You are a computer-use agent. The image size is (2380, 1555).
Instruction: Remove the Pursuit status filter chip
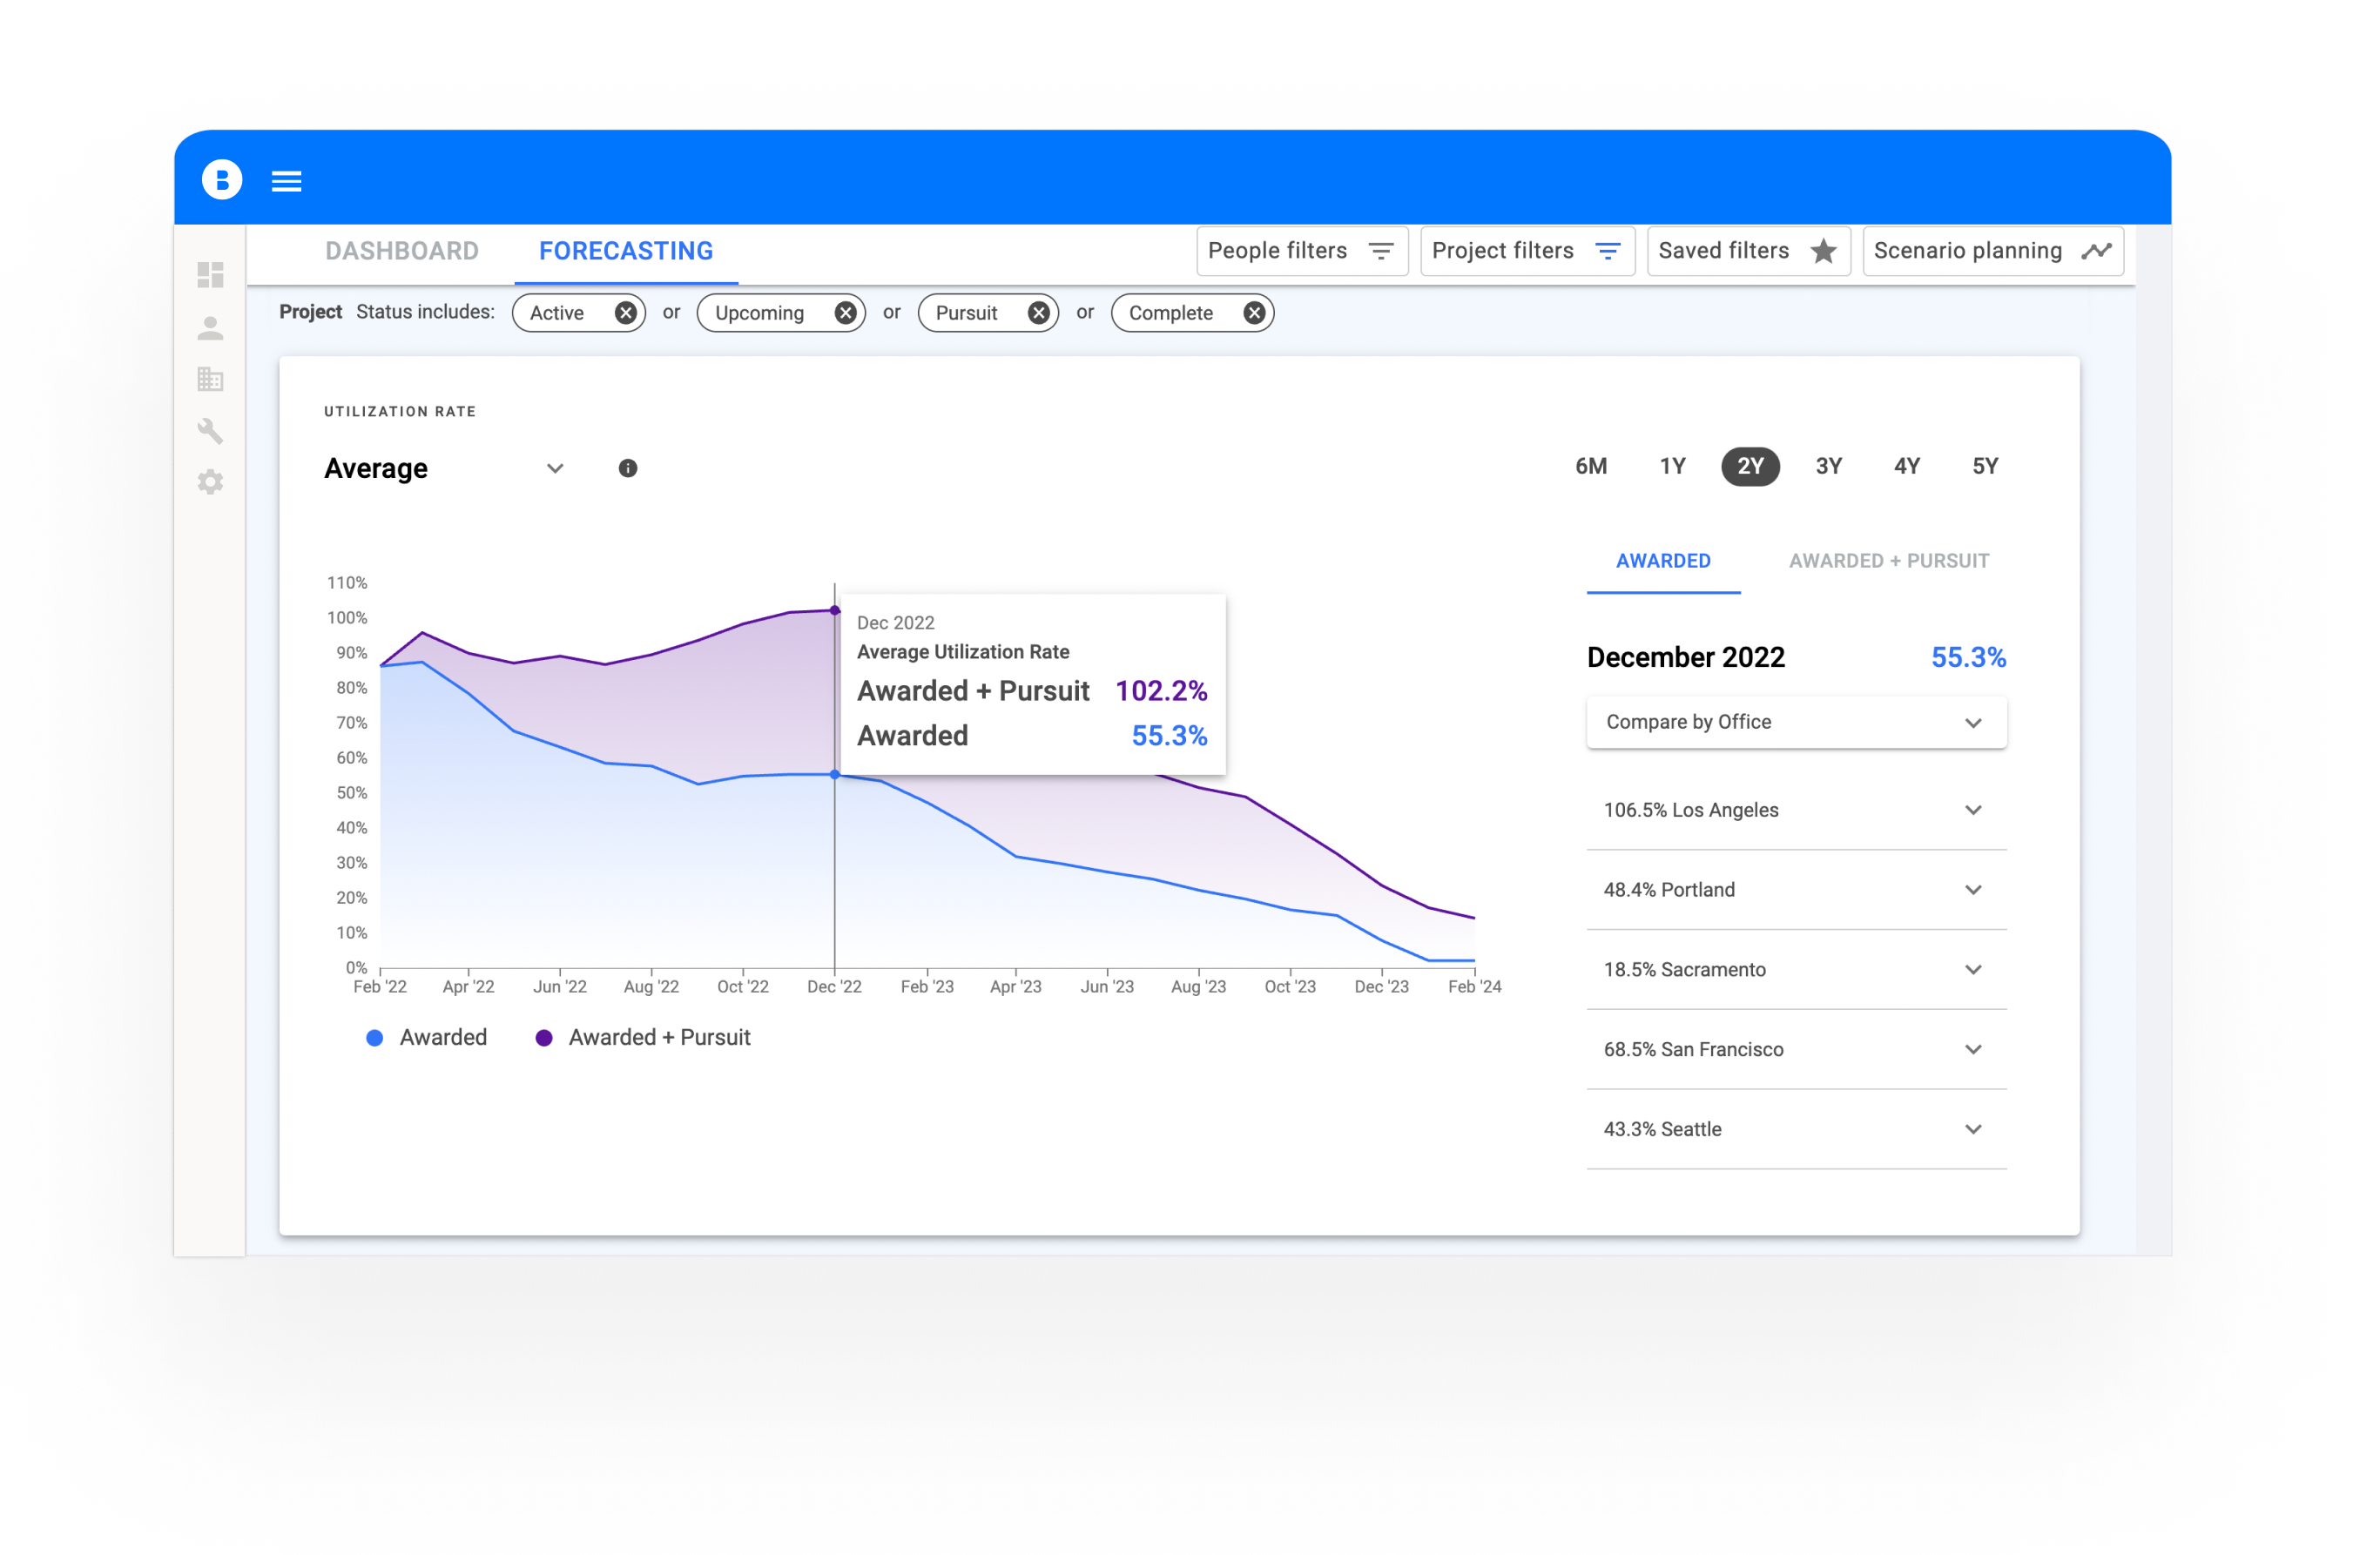tap(1038, 313)
